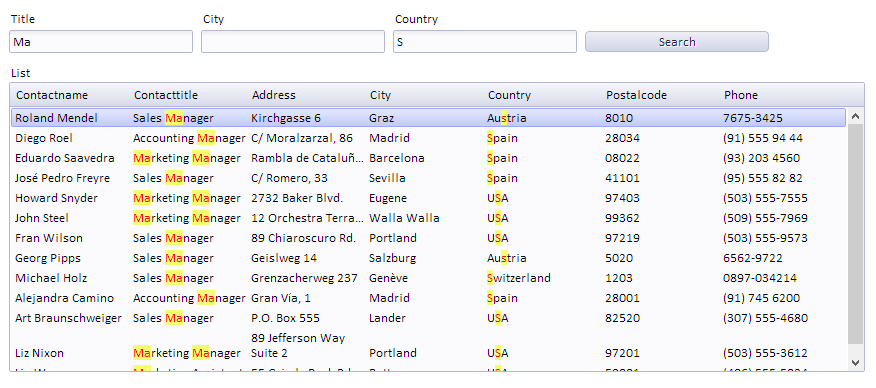The width and height of the screenshot is (876, 388).
Task: Click phone number (91) 745 6200
Action: pos(761,298)
